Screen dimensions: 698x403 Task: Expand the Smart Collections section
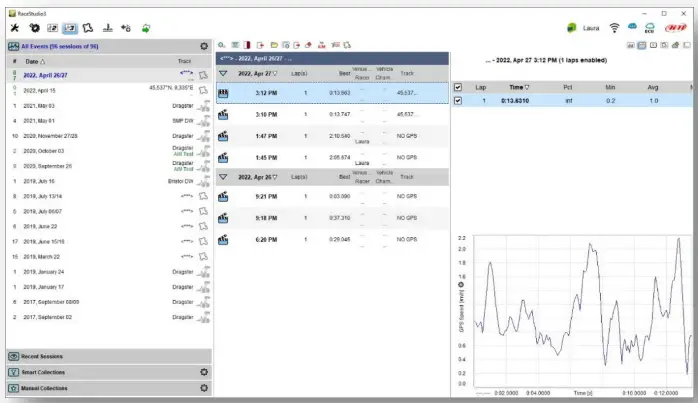click(109, 372)
